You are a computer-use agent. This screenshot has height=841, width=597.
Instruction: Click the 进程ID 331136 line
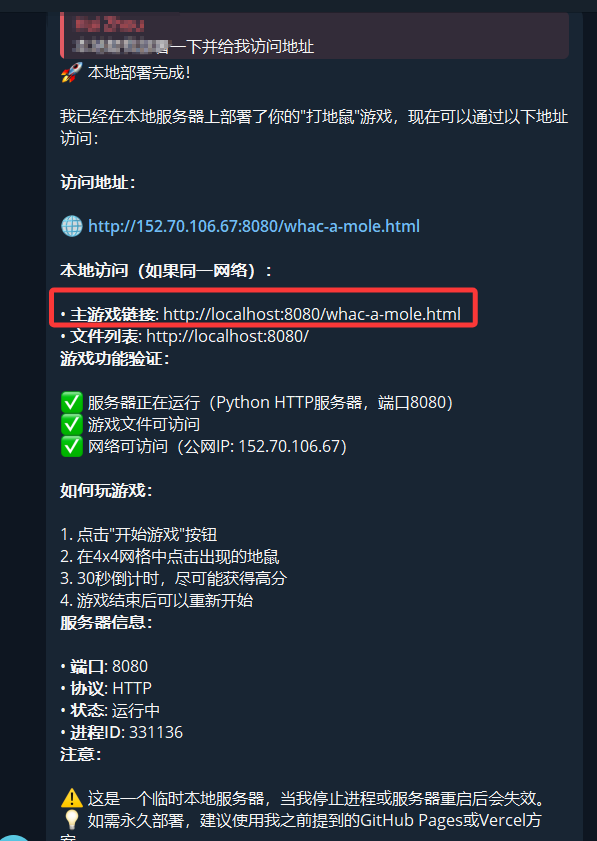pos(122,732)
